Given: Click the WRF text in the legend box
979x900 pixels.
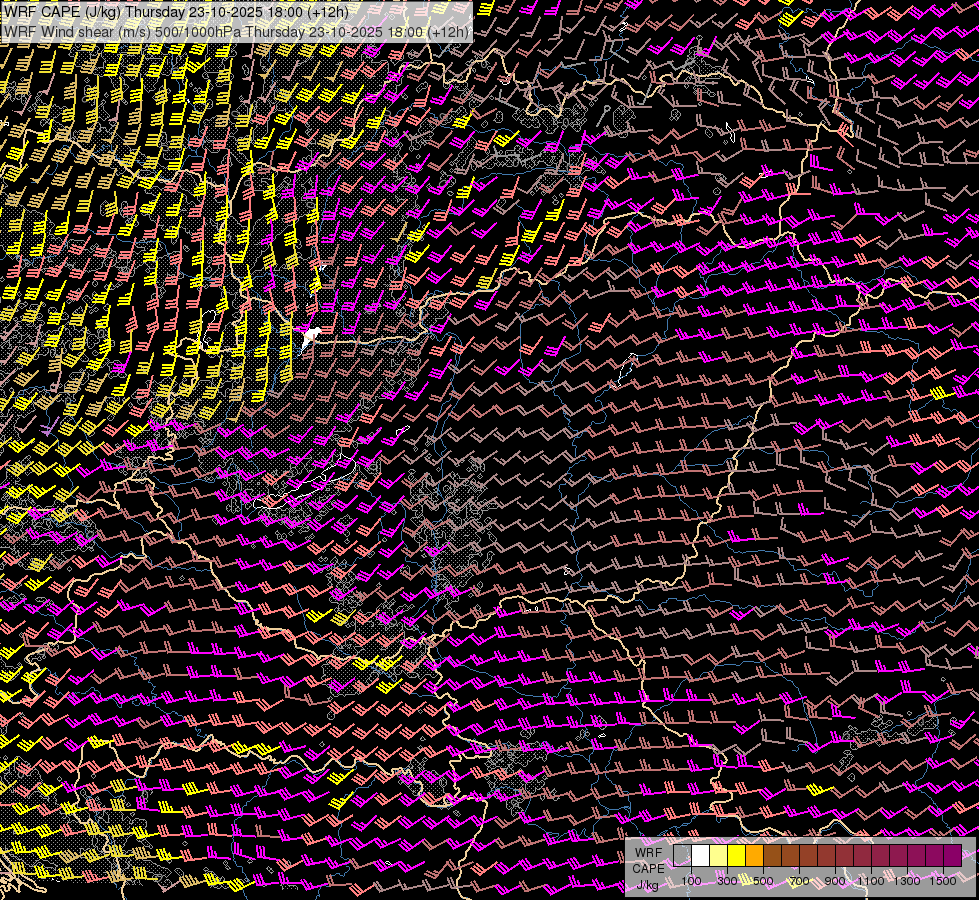Looking at the screenshot, I should 647,853.
